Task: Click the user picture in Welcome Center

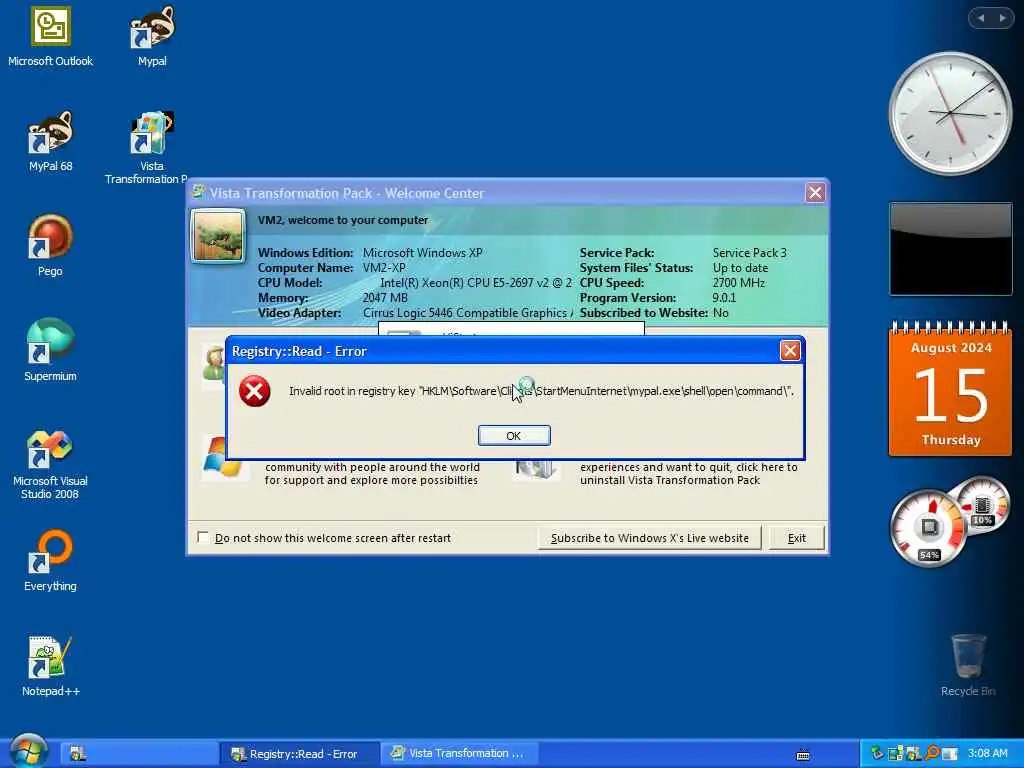Action: pyautogui.click(x=218, y=236)
